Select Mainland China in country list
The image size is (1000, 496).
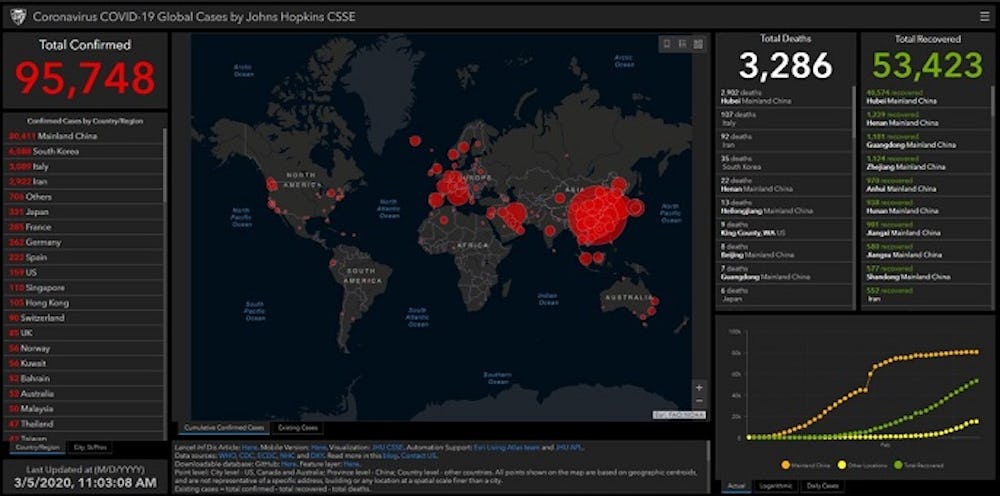point(84,136)
